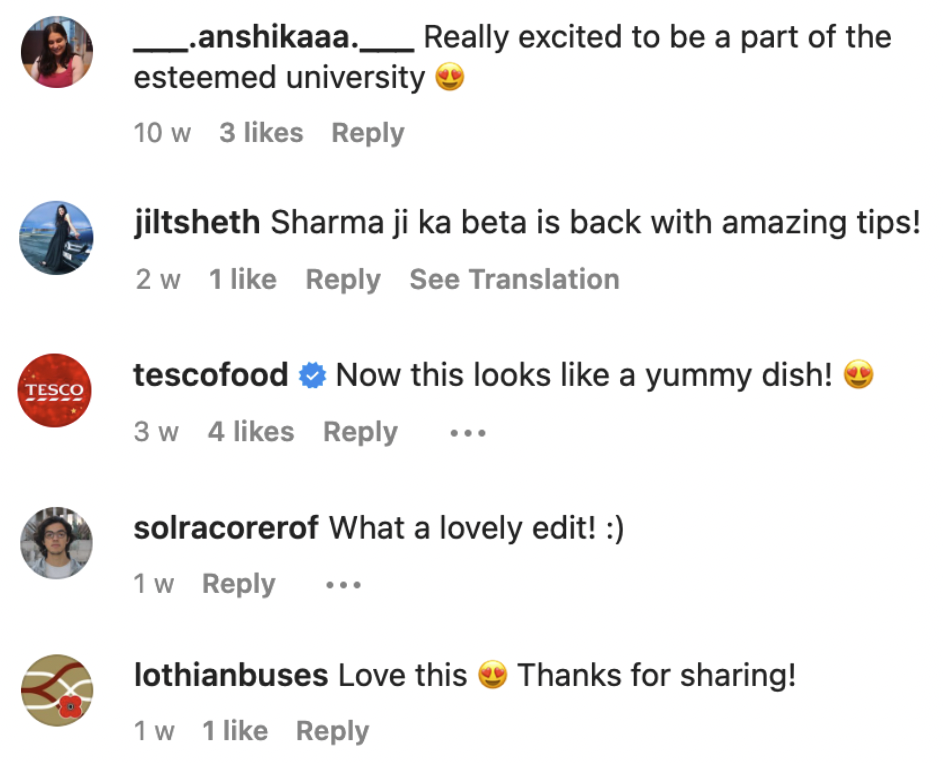Image resolution: width=943 pixels, height=763 pixels.
Task: Click the 2 w timestamp on jiltsheth's comment
Action: 157,280
